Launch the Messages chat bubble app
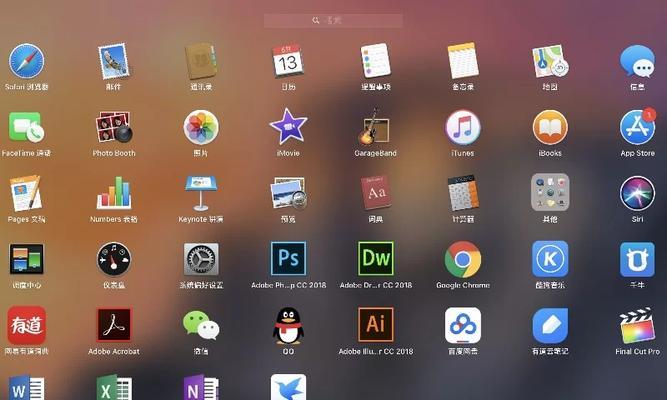This screenshot has height=400, width=667. 637,61
